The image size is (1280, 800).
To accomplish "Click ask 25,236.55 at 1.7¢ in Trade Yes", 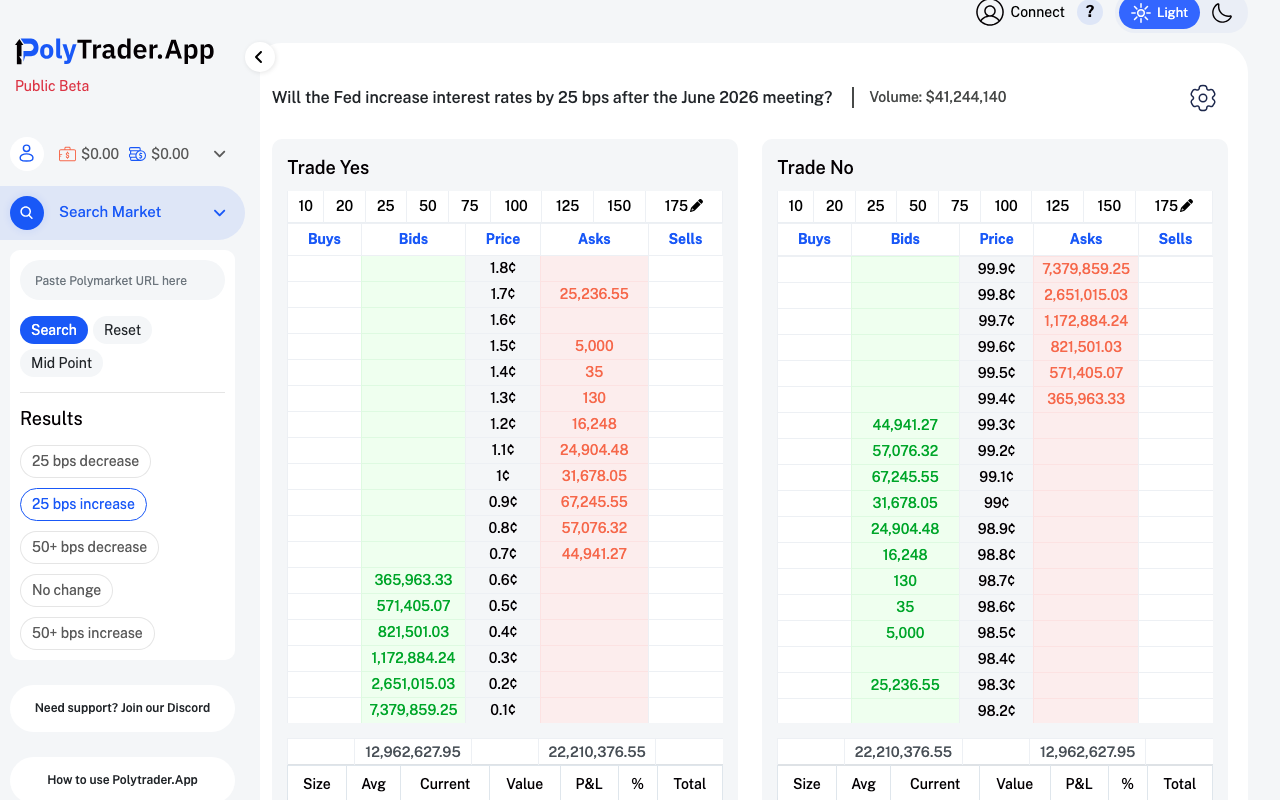I will coord(594,294).
